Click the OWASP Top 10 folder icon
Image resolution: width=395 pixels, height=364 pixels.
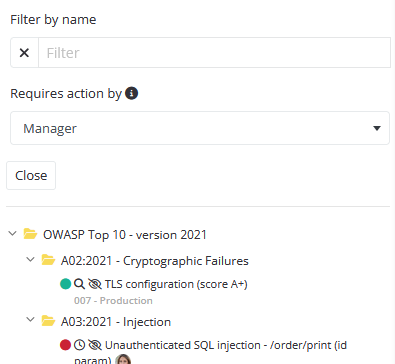tap(30, 234)
